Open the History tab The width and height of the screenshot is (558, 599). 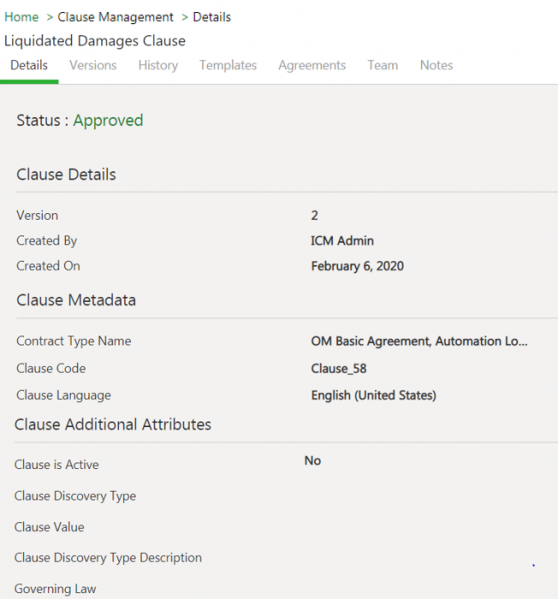[158, 66]
